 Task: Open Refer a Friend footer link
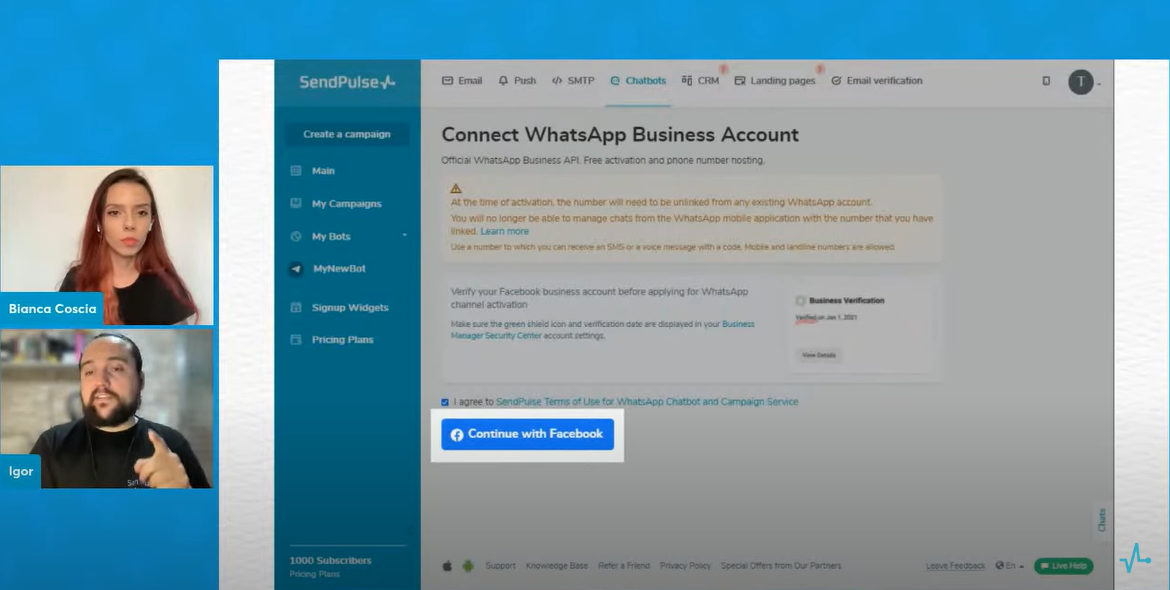pyautogui.click(x=624, y=566)
